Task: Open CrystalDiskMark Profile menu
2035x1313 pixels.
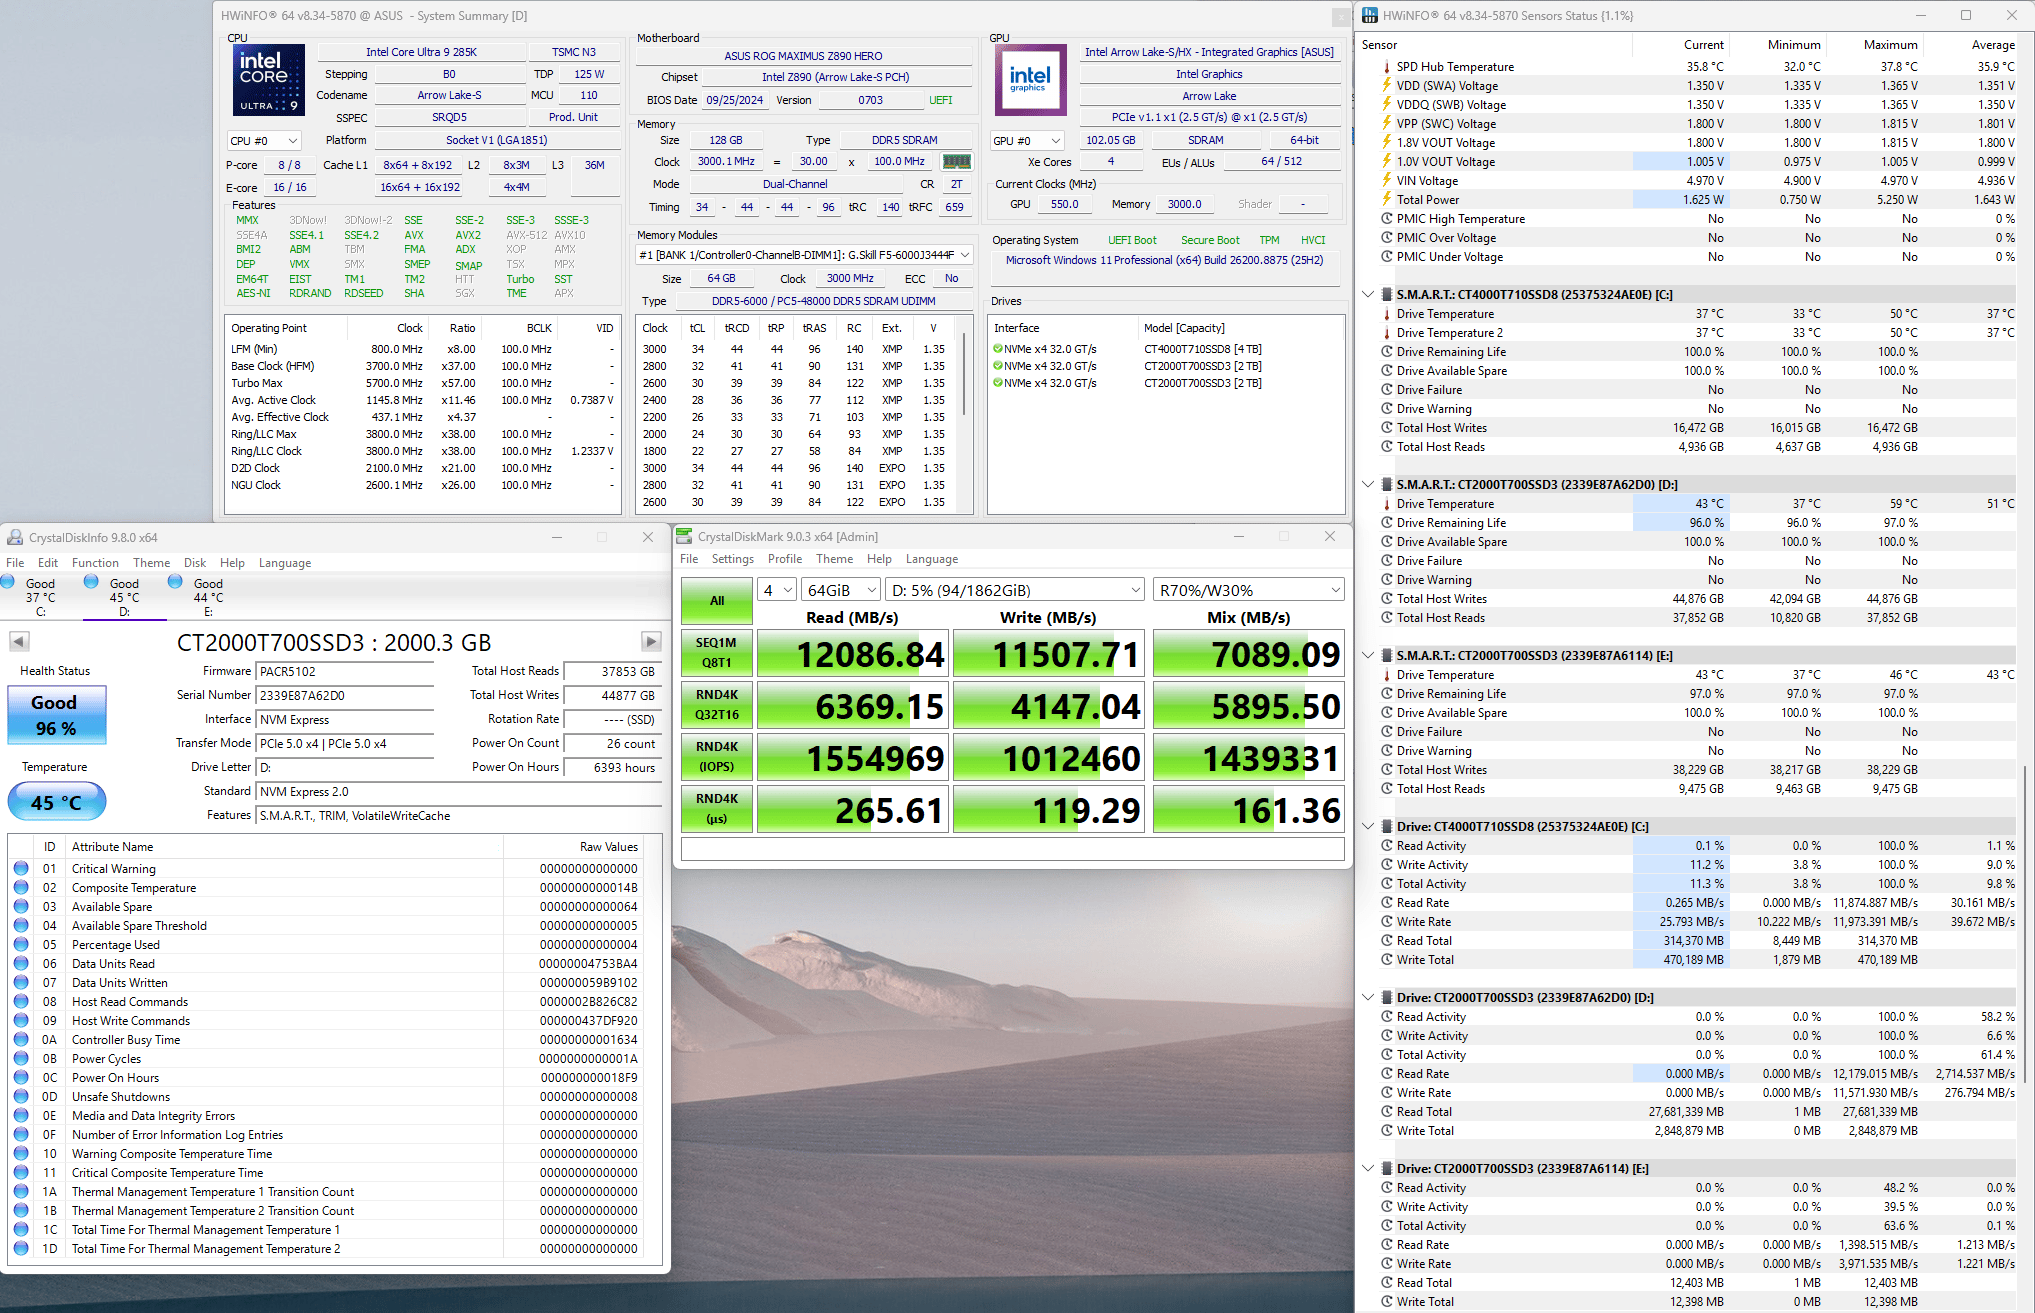Action: click(785, 559)
